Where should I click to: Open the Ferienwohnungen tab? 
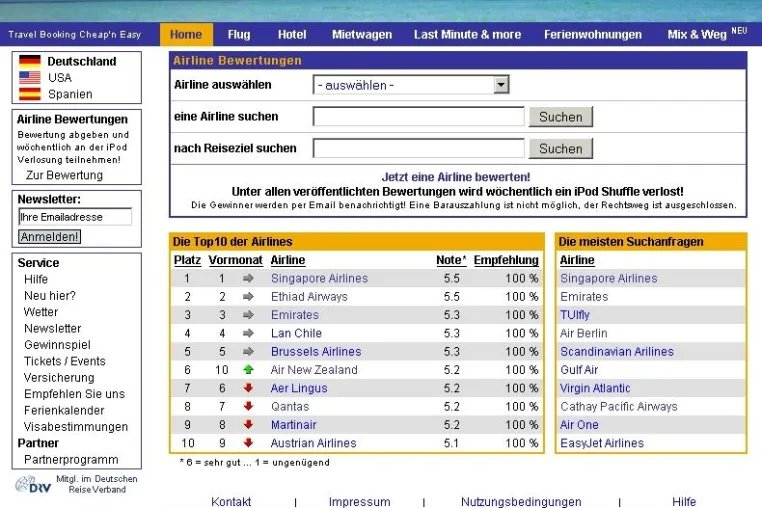[593, 35]
